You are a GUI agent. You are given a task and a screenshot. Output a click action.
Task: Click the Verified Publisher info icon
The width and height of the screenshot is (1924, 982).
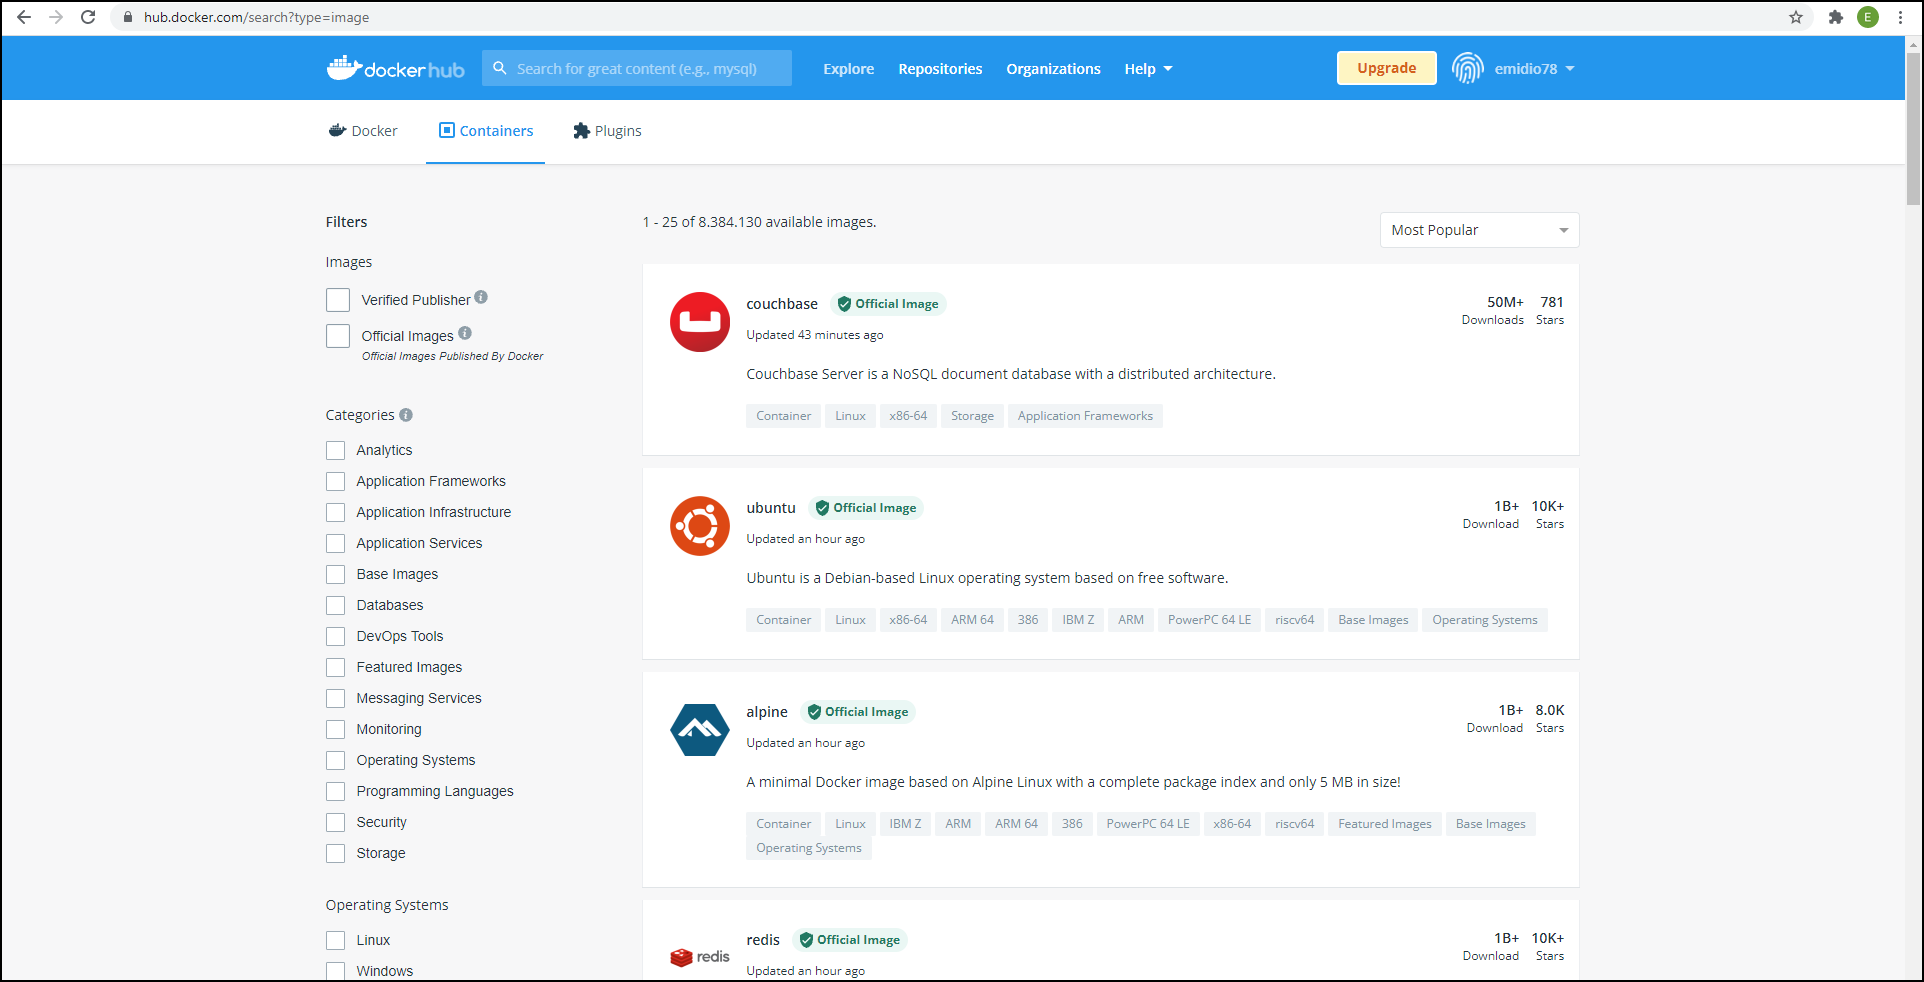[x=481, y=297]
